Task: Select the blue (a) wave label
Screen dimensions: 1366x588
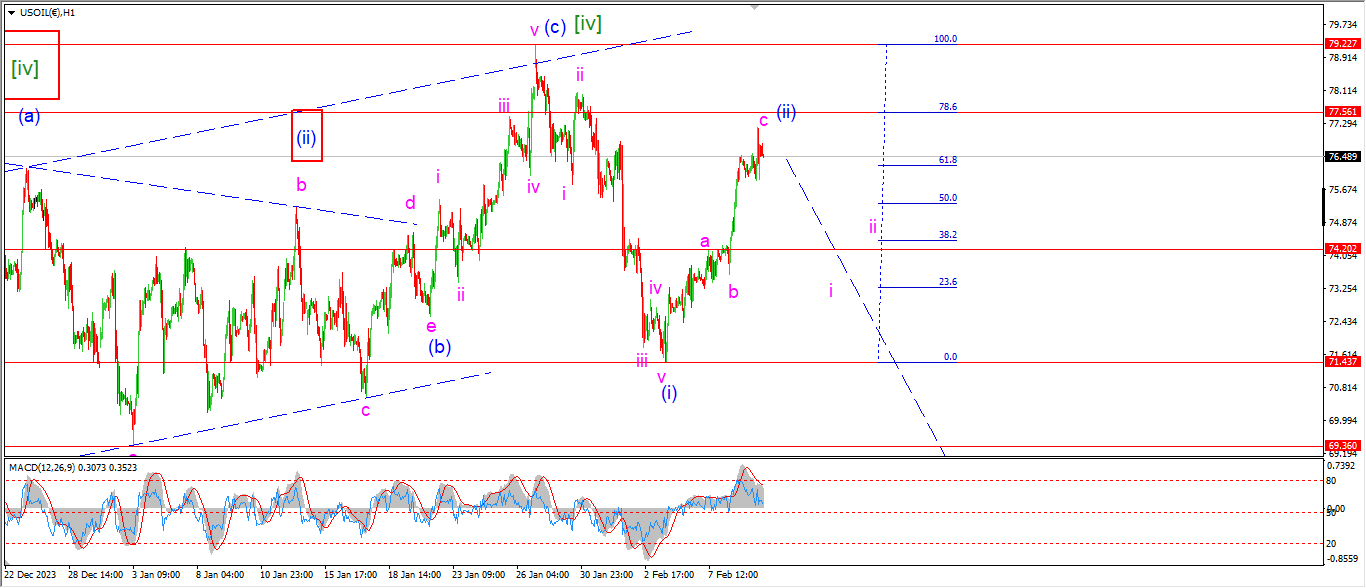Action: [x=29, y=117]
